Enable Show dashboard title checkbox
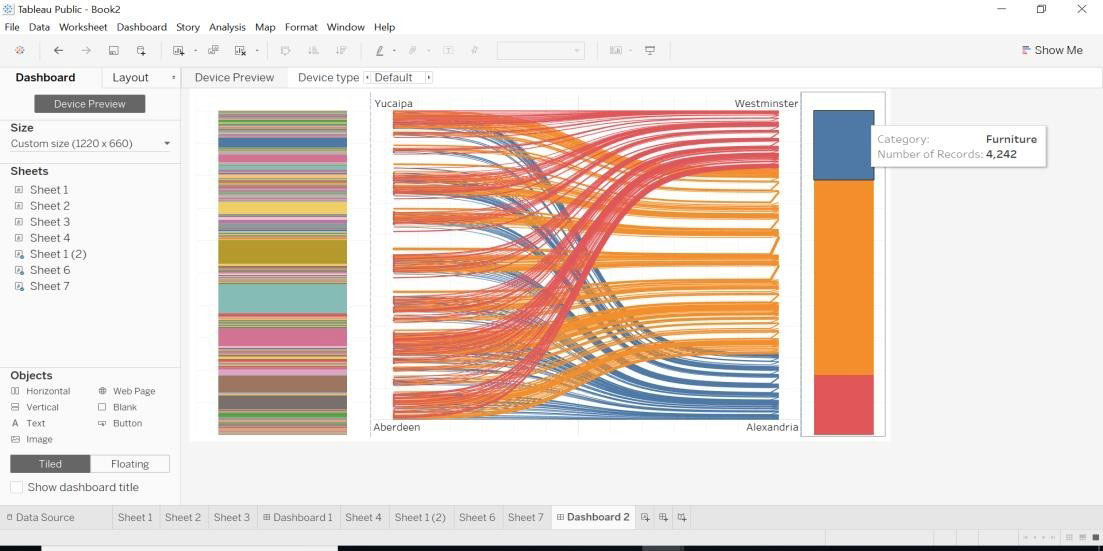 [x=16, y=487]
